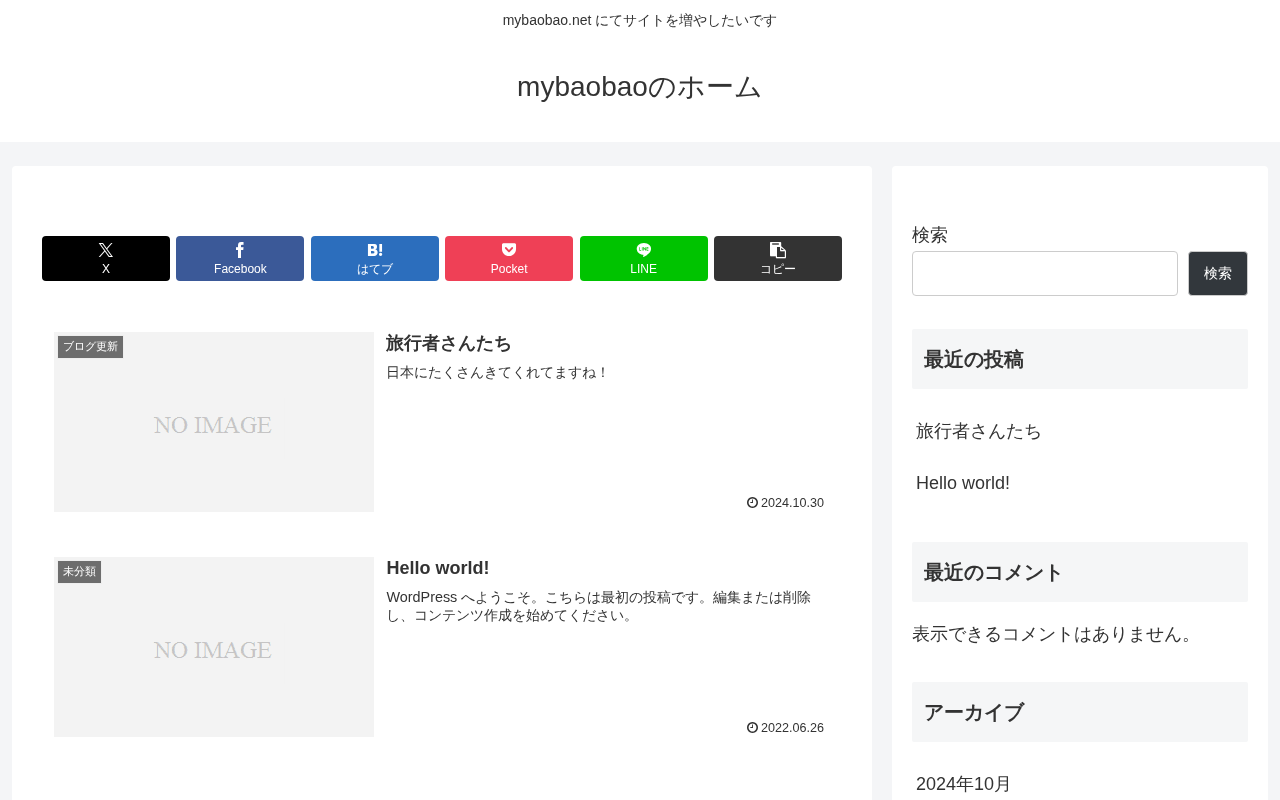Viewport: 1280px width, 800px height.
Task: Click the clock icon beside 2024.10.30
Action: (752, 503)
